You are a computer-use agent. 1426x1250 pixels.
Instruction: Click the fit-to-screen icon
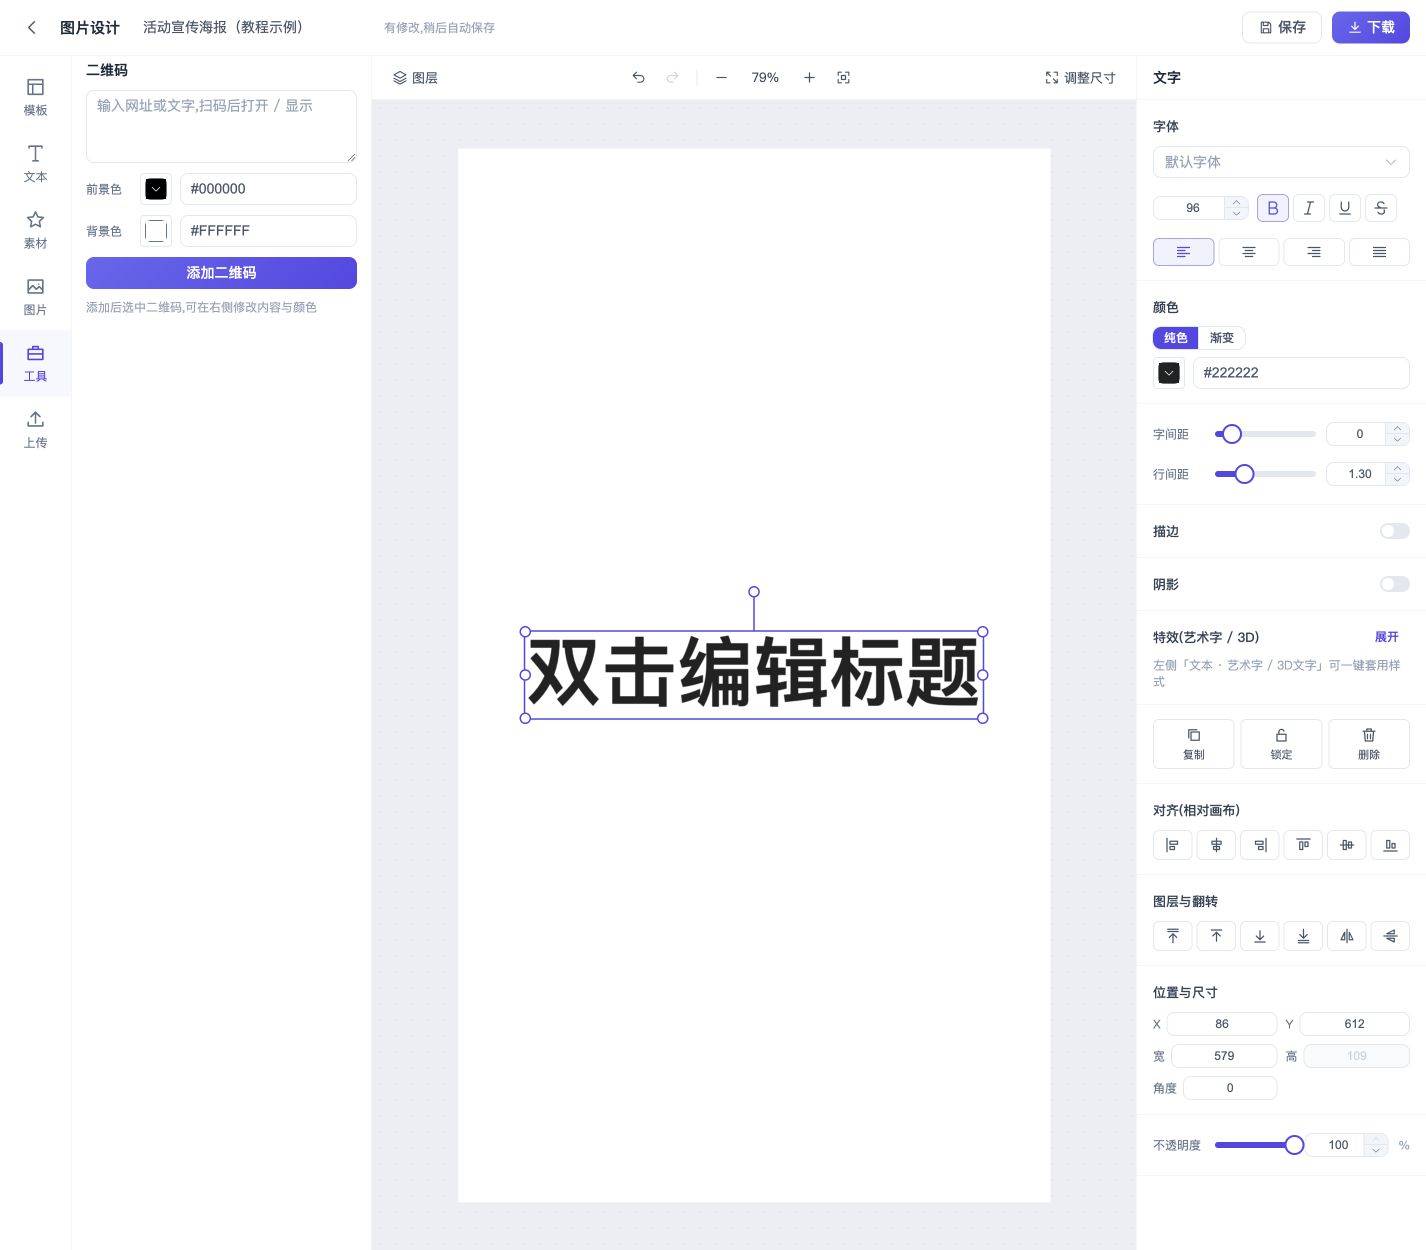tap(843, 78)
